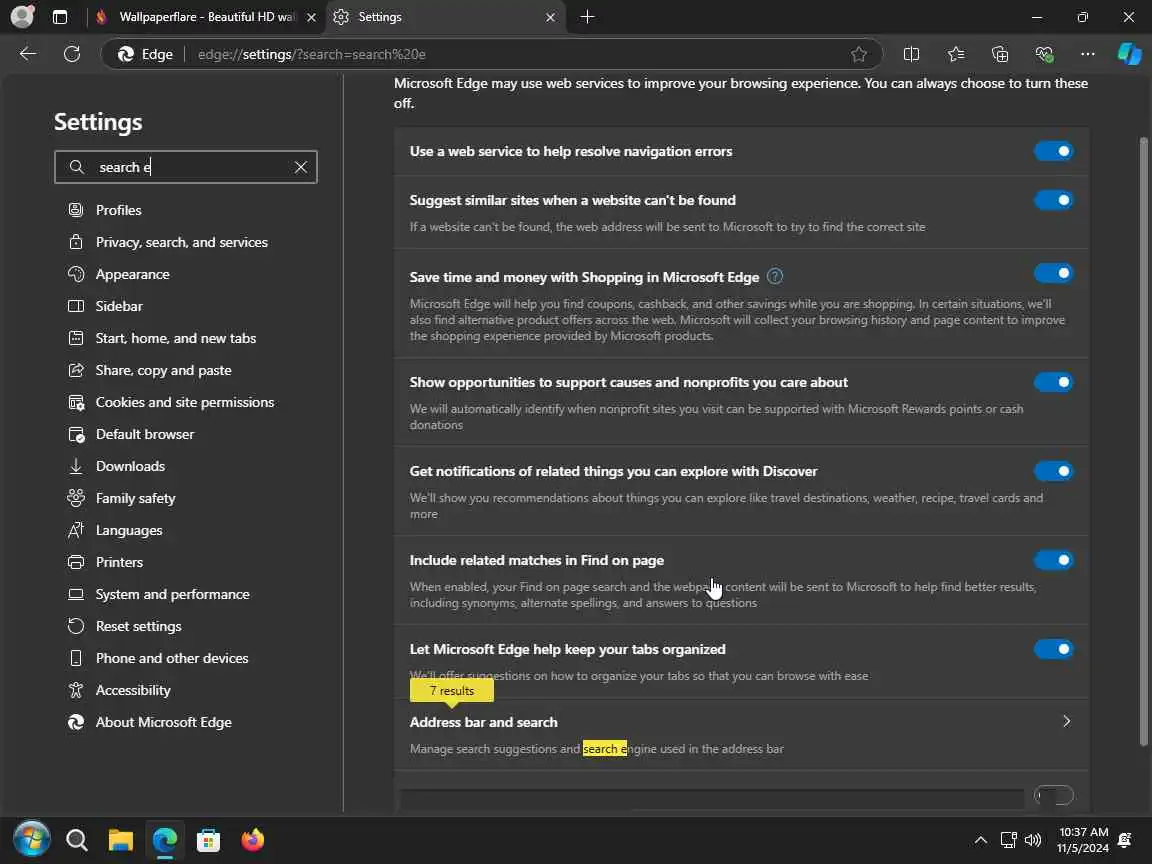Screen dimensions: 1152x864
Task: Open the taskbar clock and date
Action: click(x=1083, y=840)
